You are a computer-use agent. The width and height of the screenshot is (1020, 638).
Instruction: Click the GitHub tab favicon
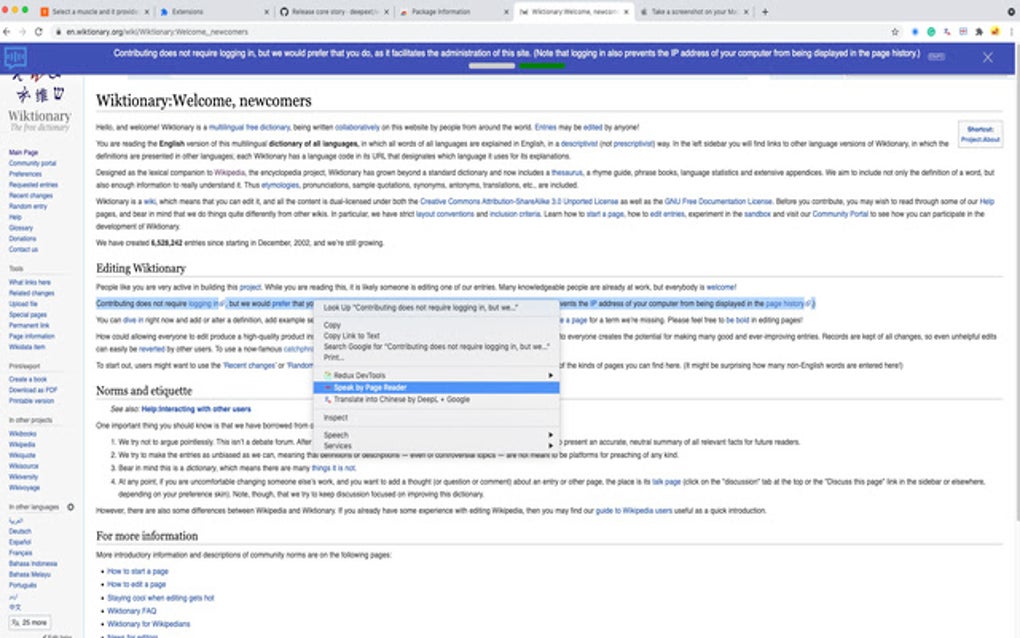point(284,12)
